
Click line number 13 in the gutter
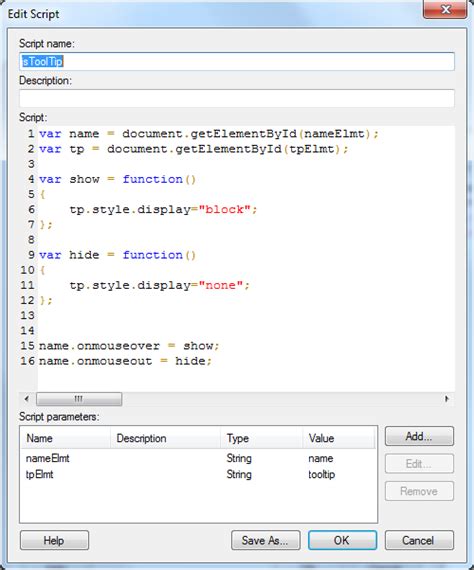(x=28, y=316)
